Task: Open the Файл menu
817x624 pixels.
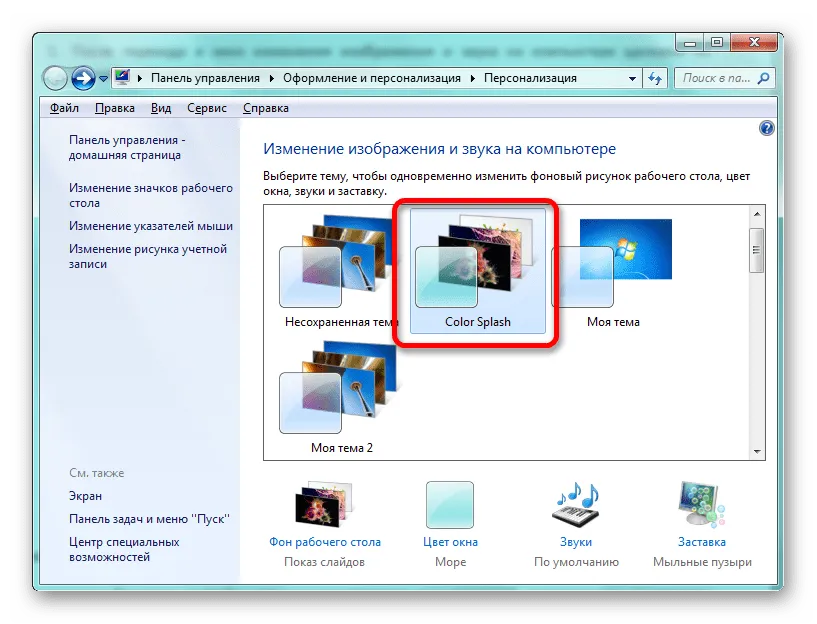Action: 64,108
